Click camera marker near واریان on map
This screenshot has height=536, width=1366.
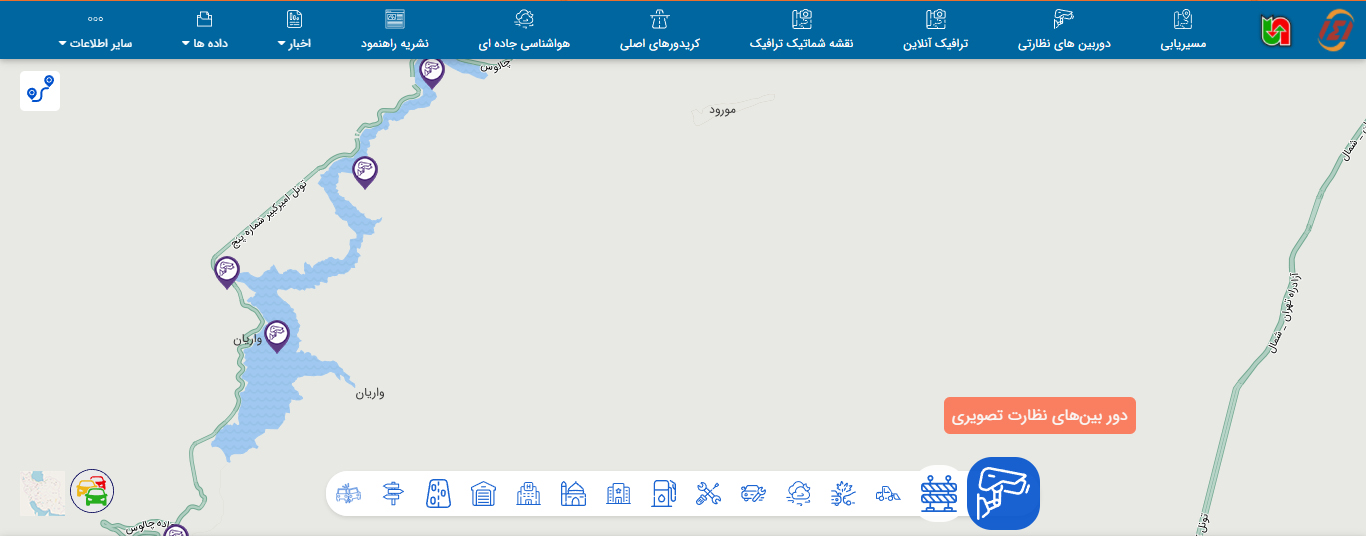pos(277,334)
